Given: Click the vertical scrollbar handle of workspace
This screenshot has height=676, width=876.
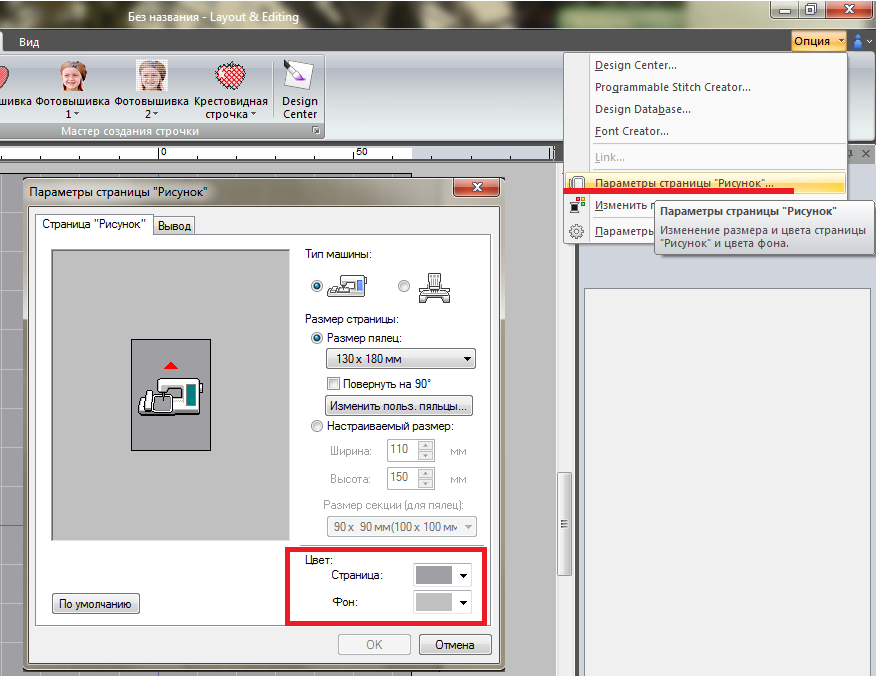Looking at the screenshot, I should click(x=564, y=523).
